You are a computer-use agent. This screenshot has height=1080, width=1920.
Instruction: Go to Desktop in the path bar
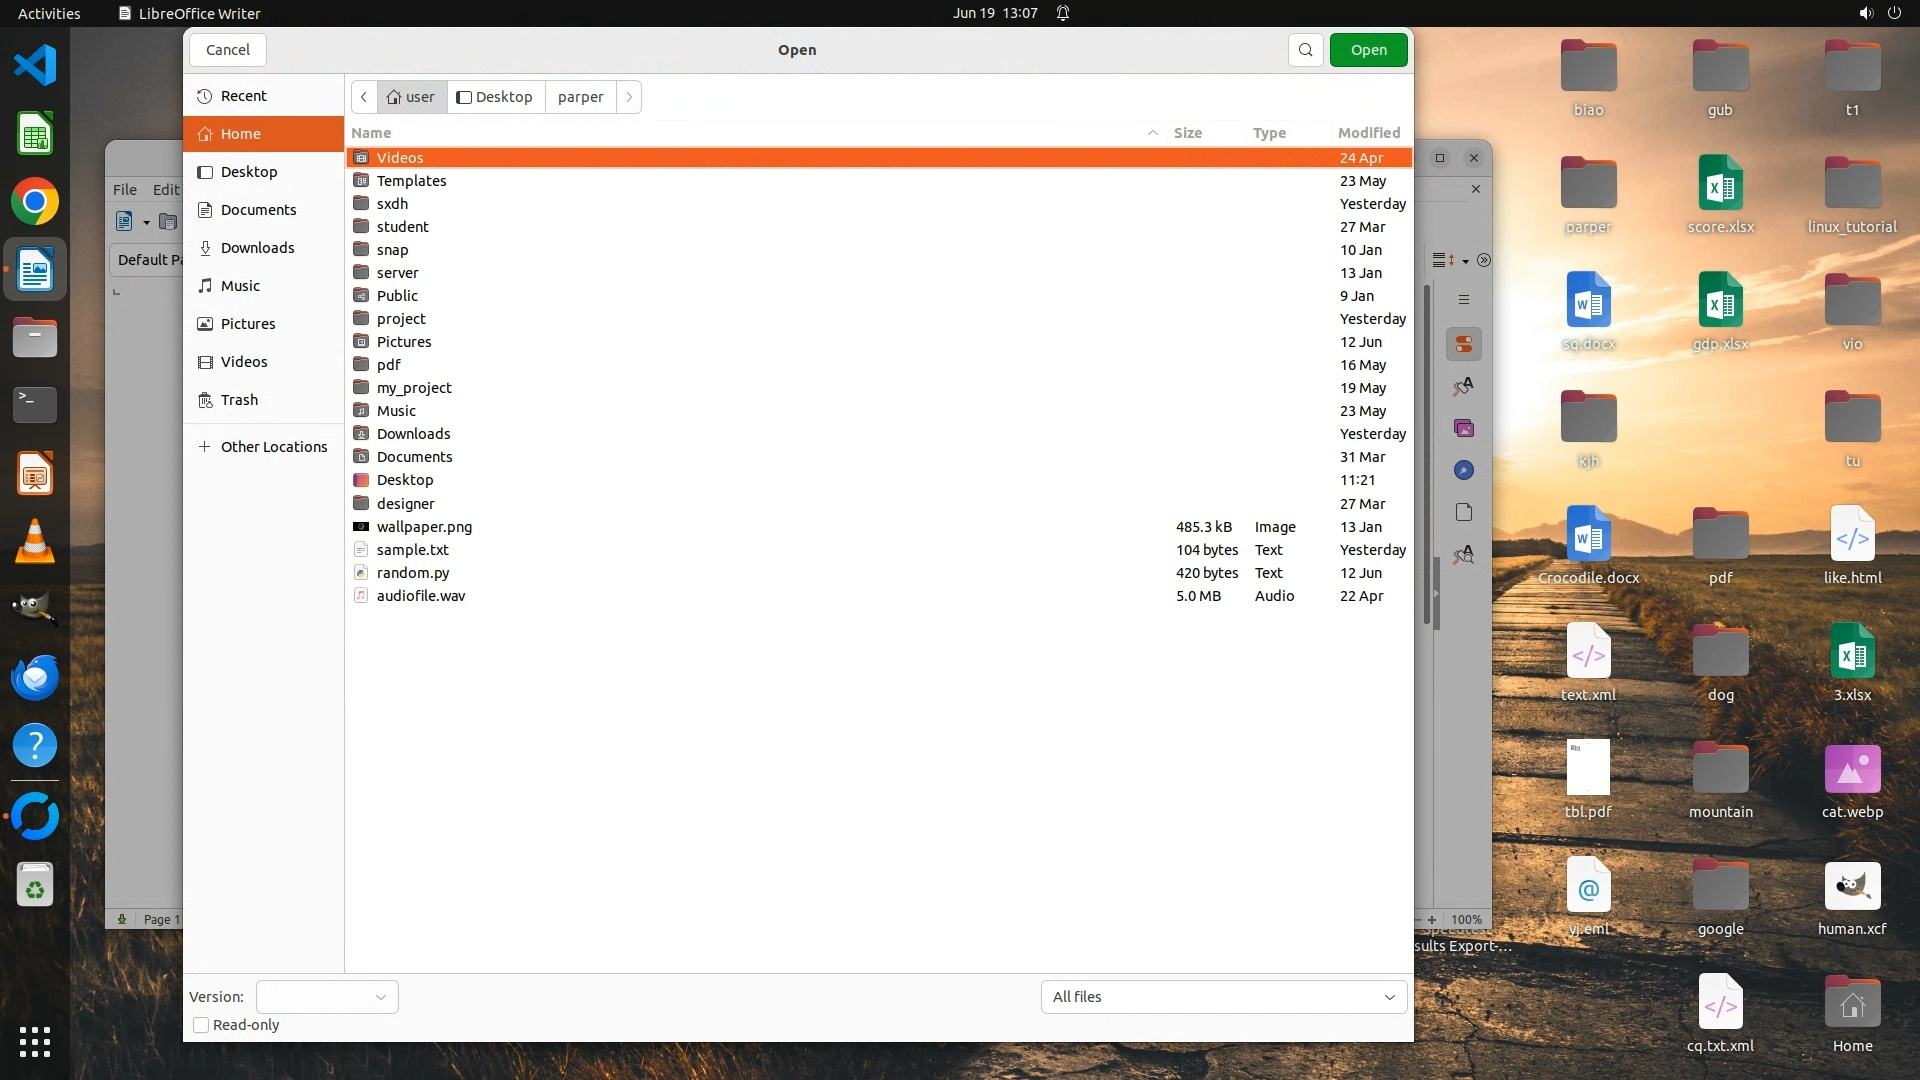(x=495, y=97)
